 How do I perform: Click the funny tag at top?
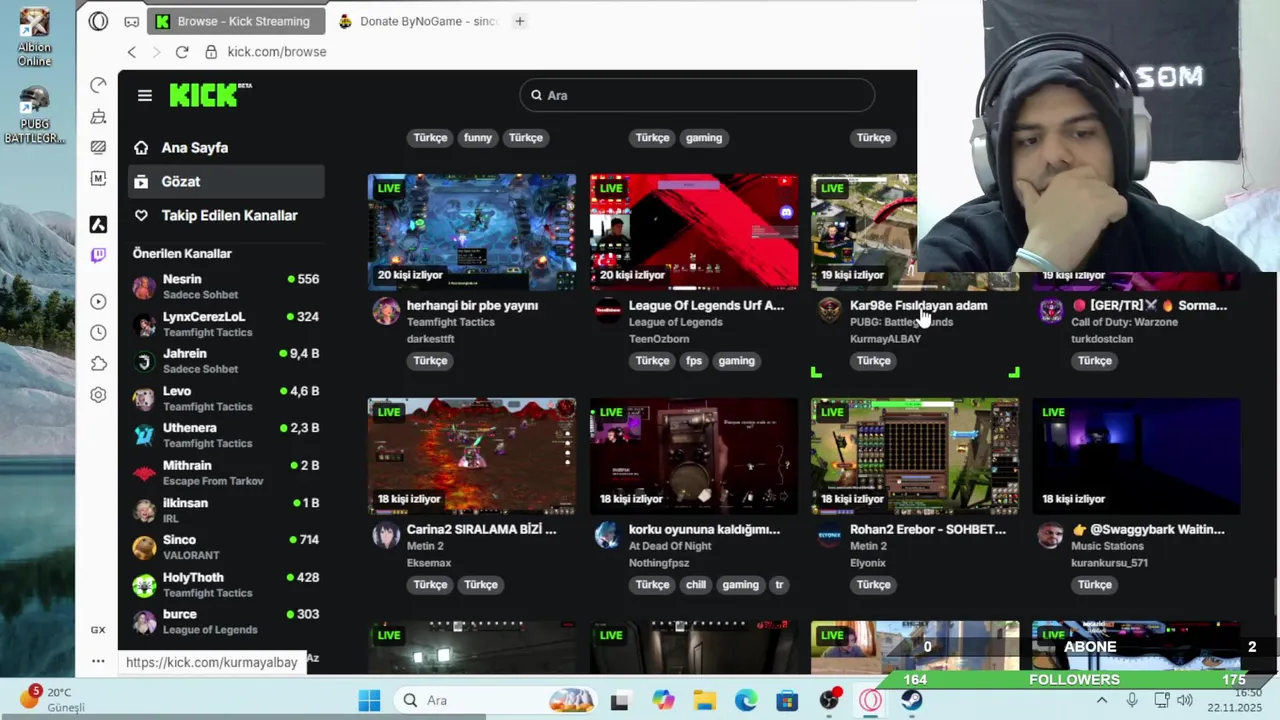[478, 138]
